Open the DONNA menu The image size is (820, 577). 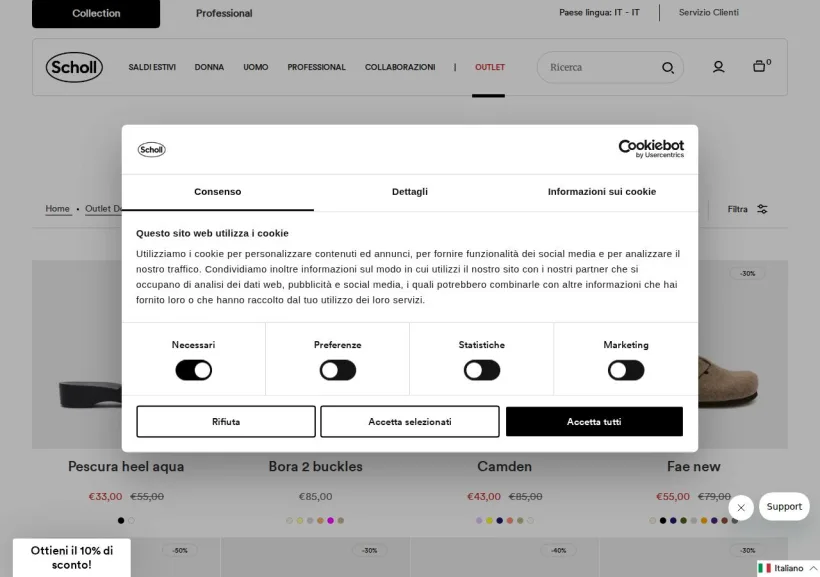tap(209, 67)
